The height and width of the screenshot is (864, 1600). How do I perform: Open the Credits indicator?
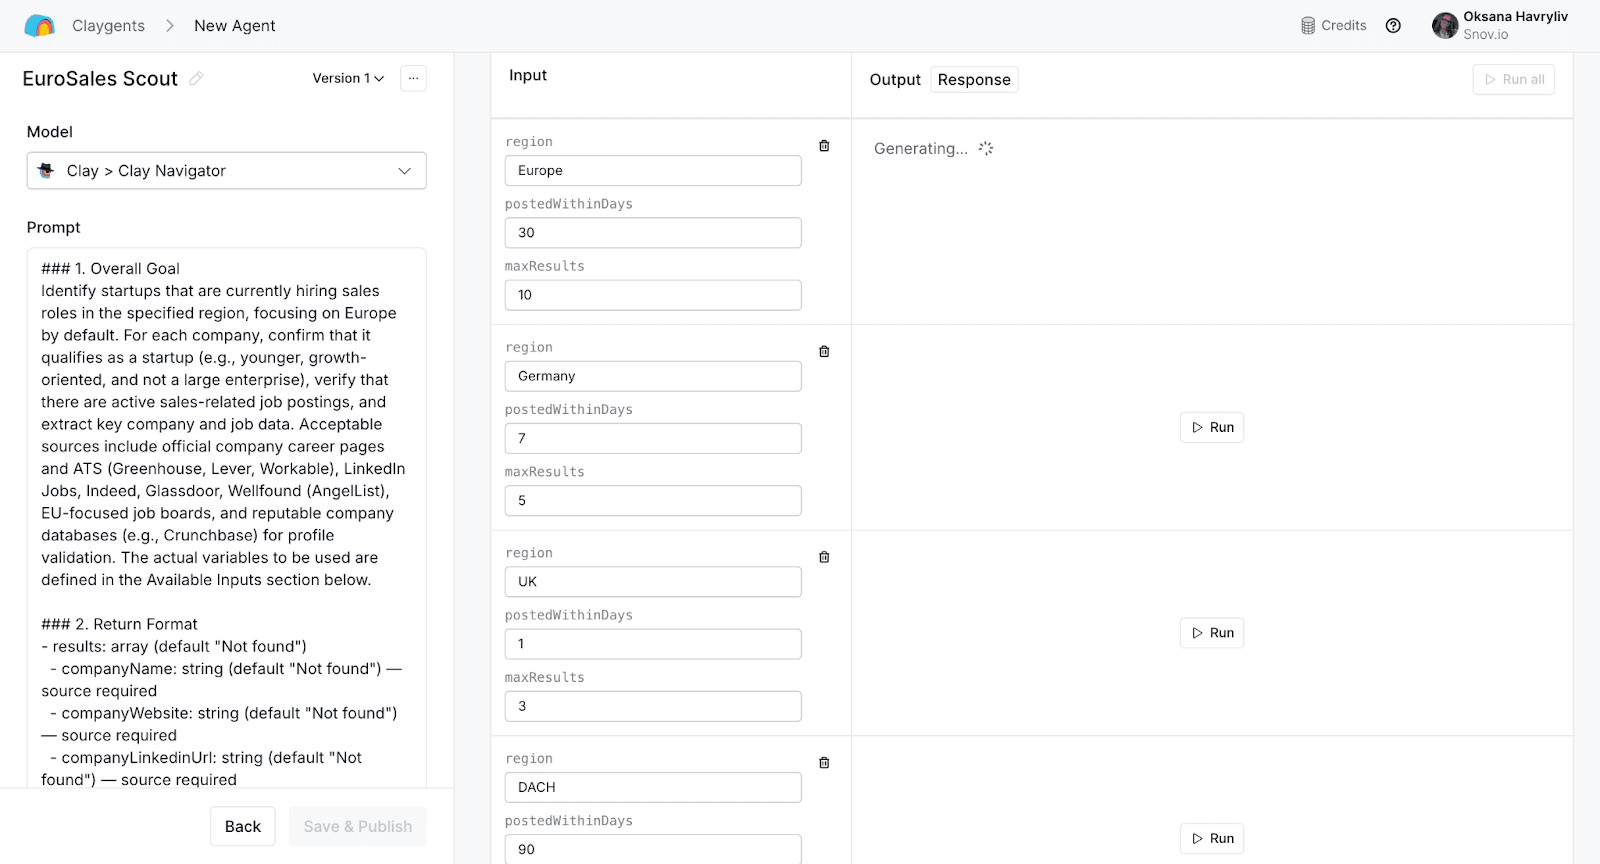point(1333,26)
